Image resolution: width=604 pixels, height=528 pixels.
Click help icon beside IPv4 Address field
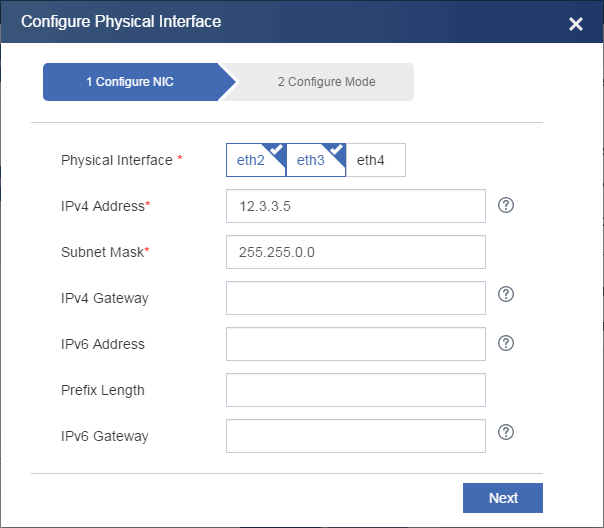(506, 205)
